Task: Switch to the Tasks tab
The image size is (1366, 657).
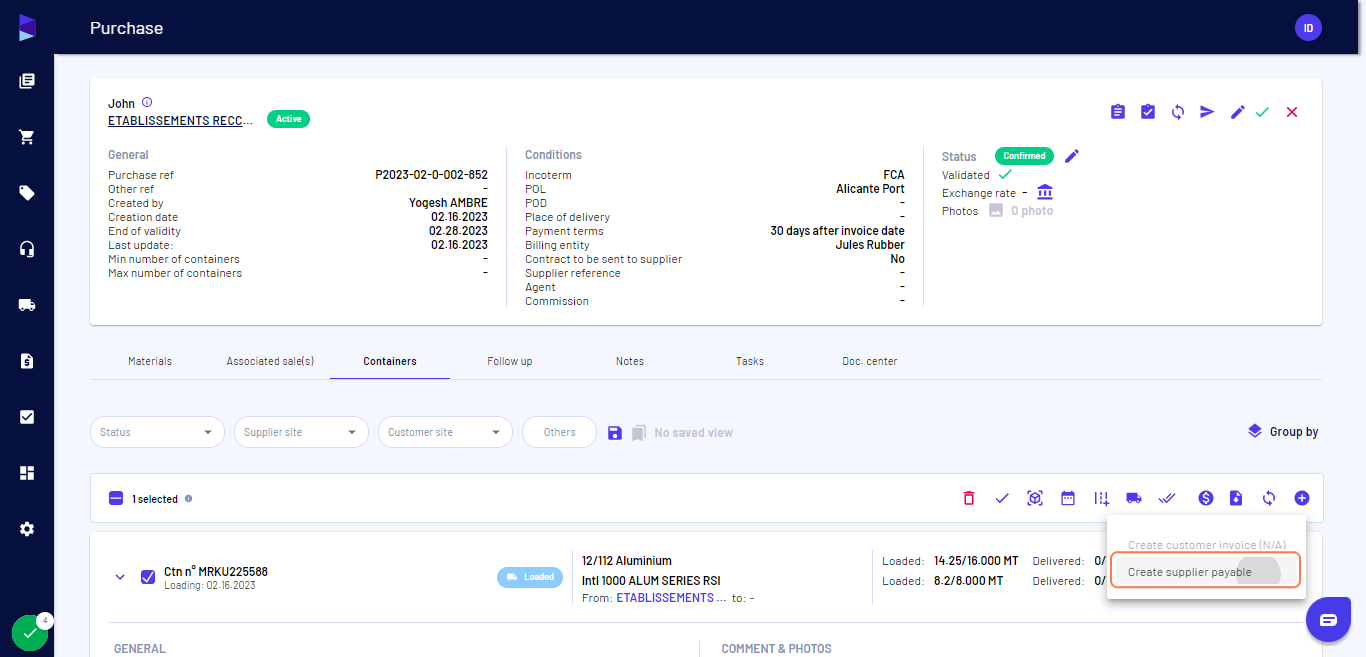Action: tap(750, 361)
